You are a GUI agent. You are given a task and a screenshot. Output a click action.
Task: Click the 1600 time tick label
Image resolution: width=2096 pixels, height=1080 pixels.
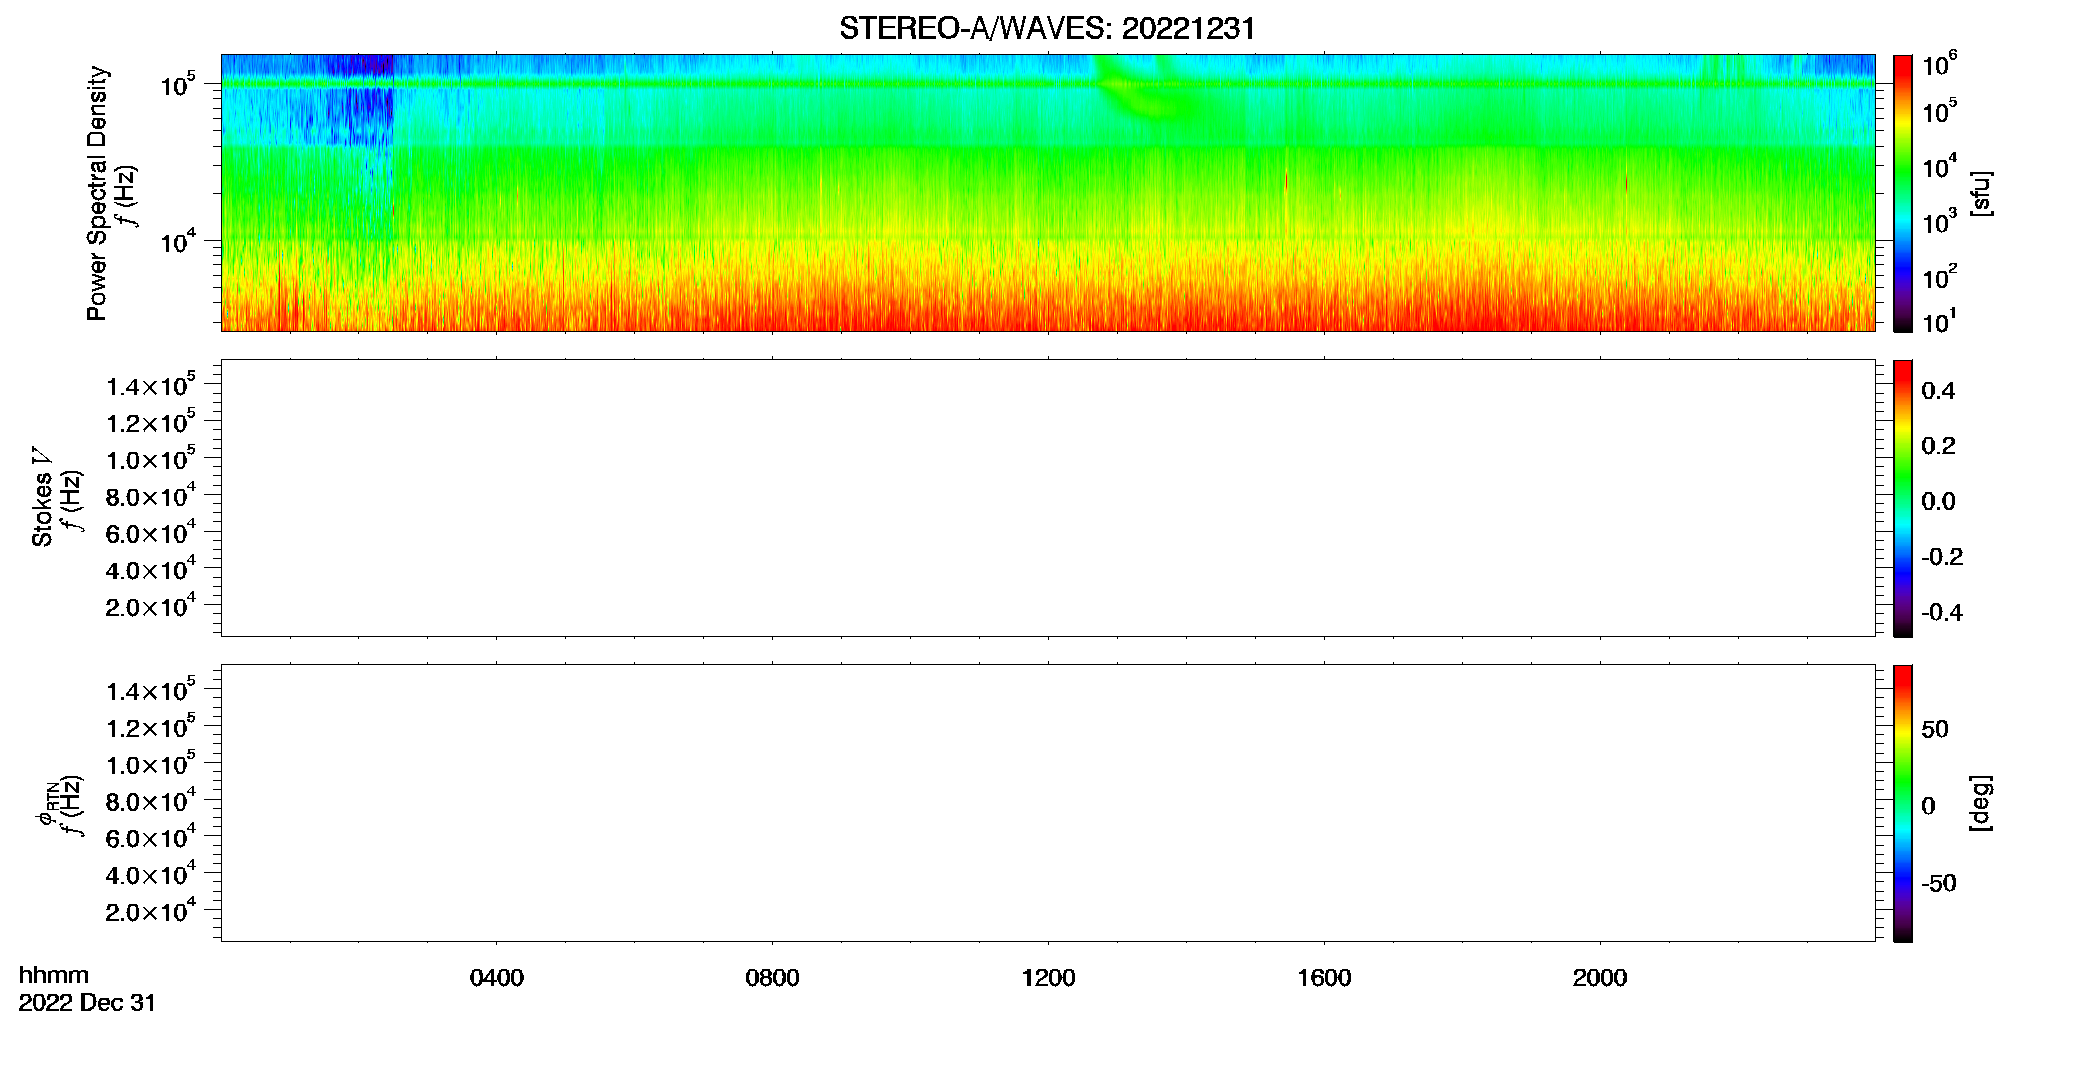(x=1324, y=978)
